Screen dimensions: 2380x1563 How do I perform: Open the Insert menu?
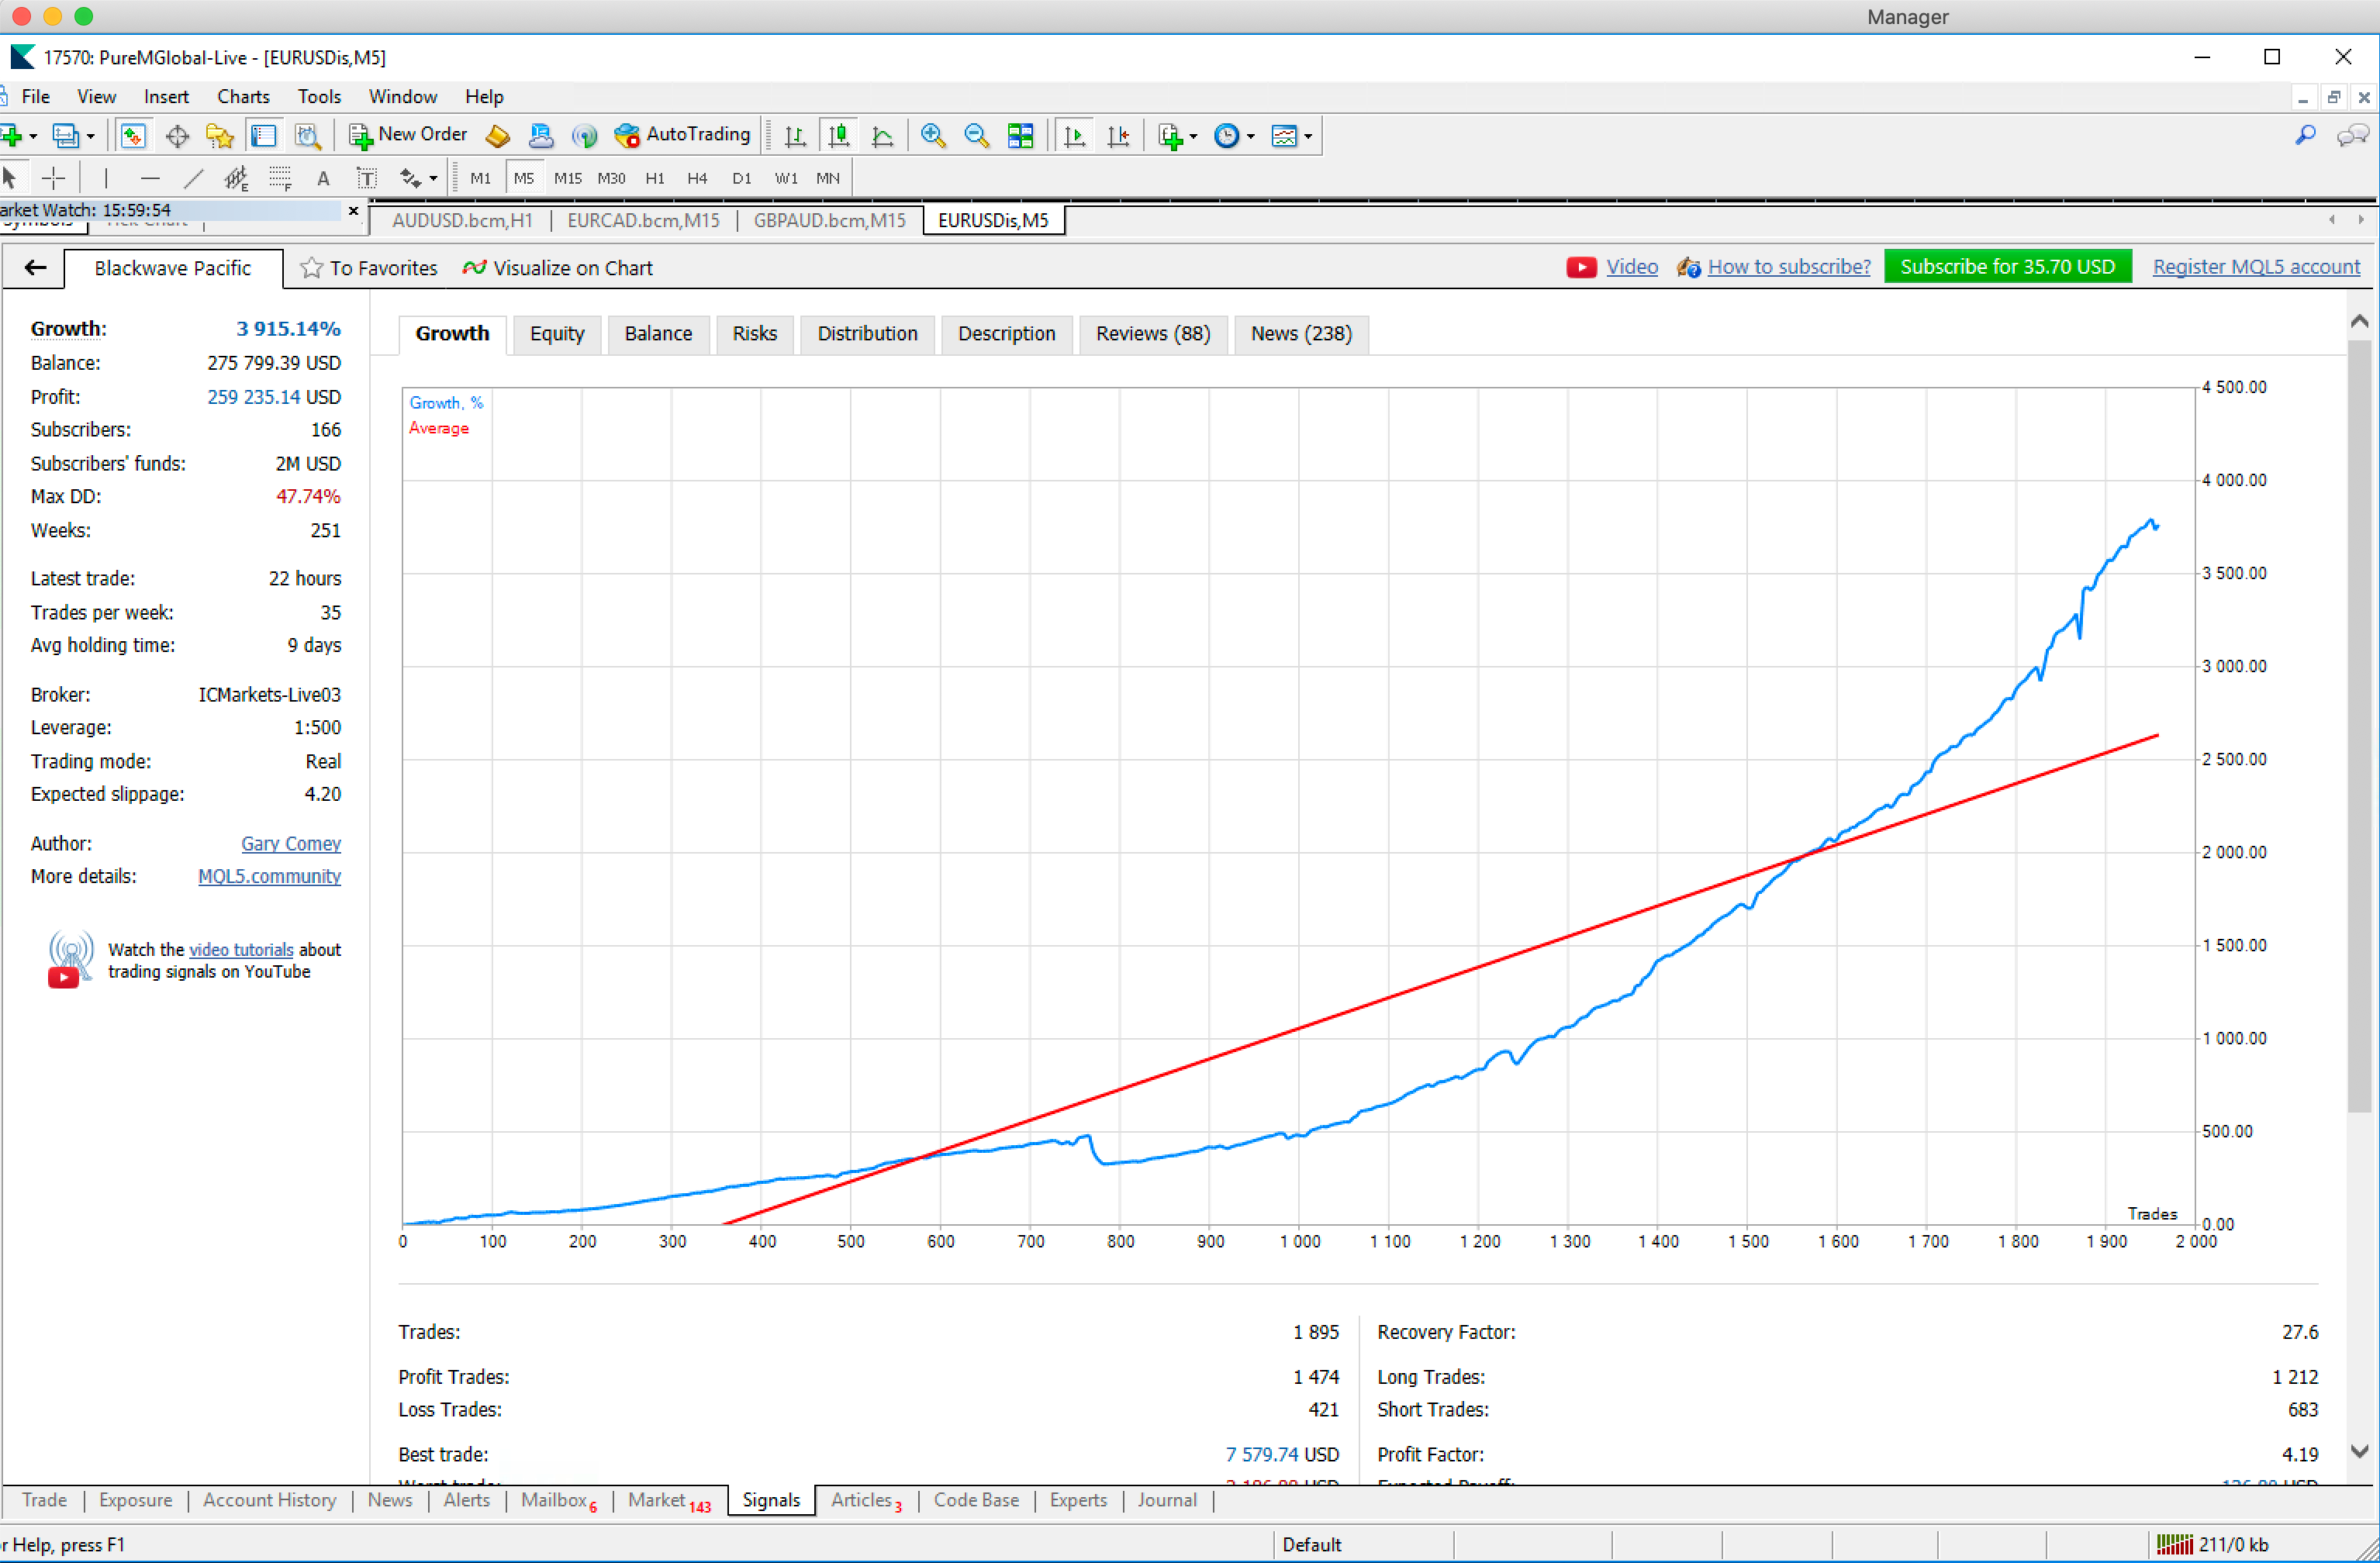point(166,97)
